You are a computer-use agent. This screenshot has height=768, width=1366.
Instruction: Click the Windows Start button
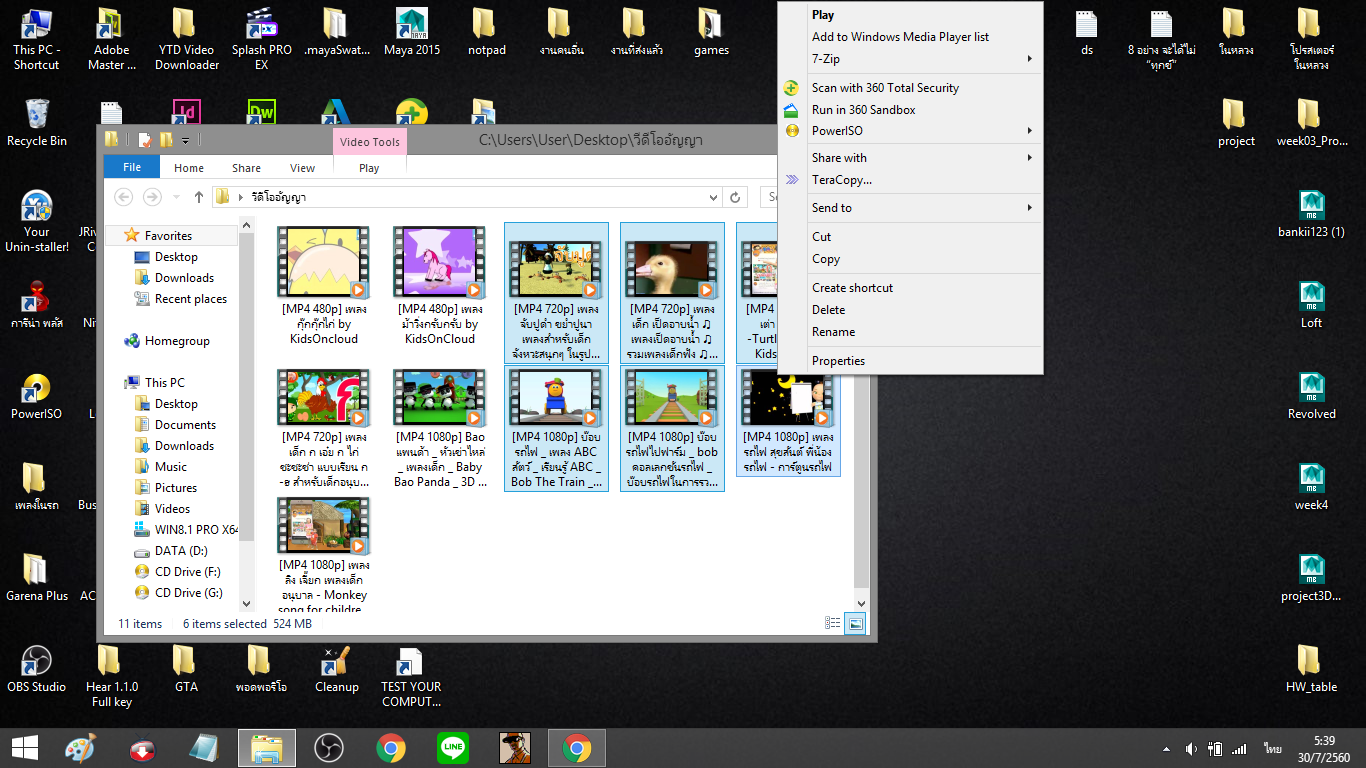click(24, 748)
